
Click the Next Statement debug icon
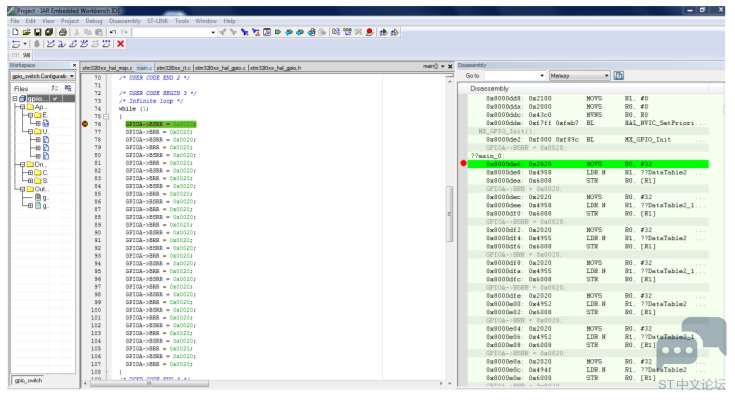pos(84,44)
